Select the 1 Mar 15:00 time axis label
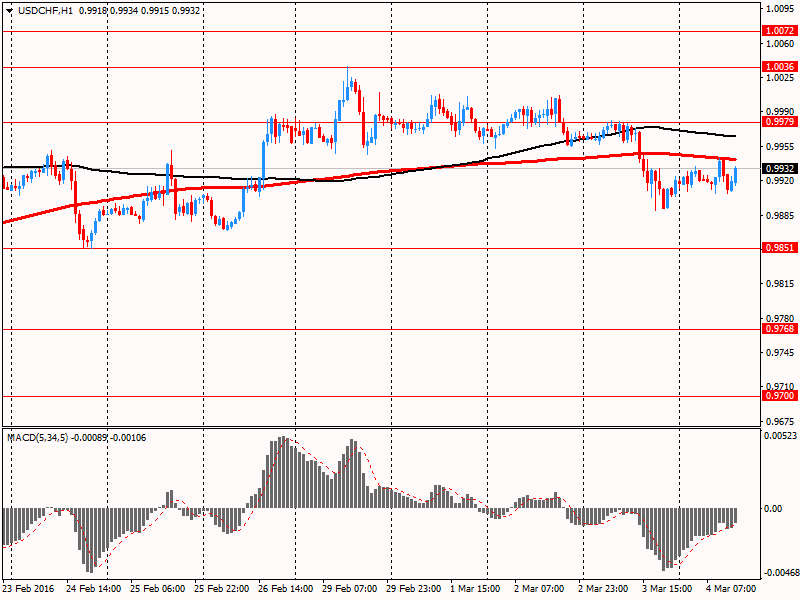Image resolution: width=800 pixels, height=600 pixels. click(476, 589)
